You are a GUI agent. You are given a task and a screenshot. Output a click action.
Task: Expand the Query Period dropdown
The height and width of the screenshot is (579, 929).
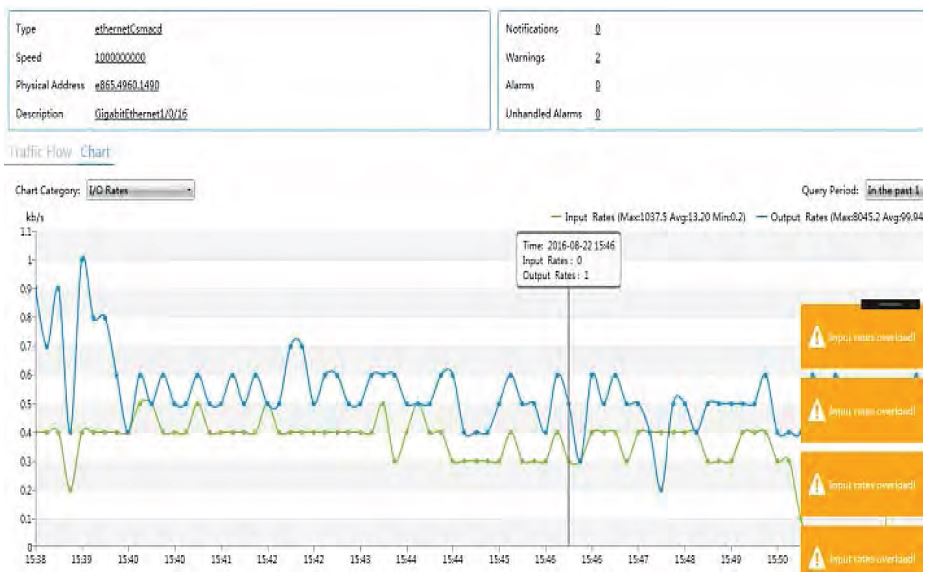tap(893, 190)
